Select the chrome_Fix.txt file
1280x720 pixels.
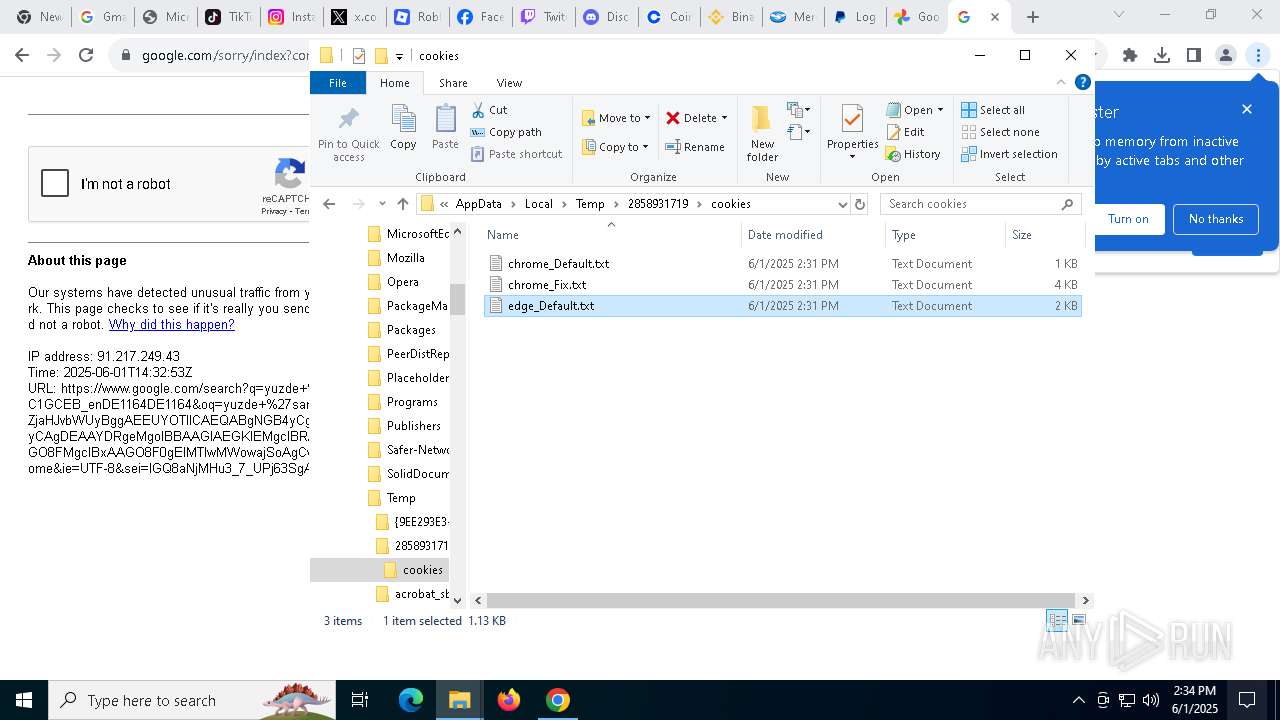coord(782,285)
